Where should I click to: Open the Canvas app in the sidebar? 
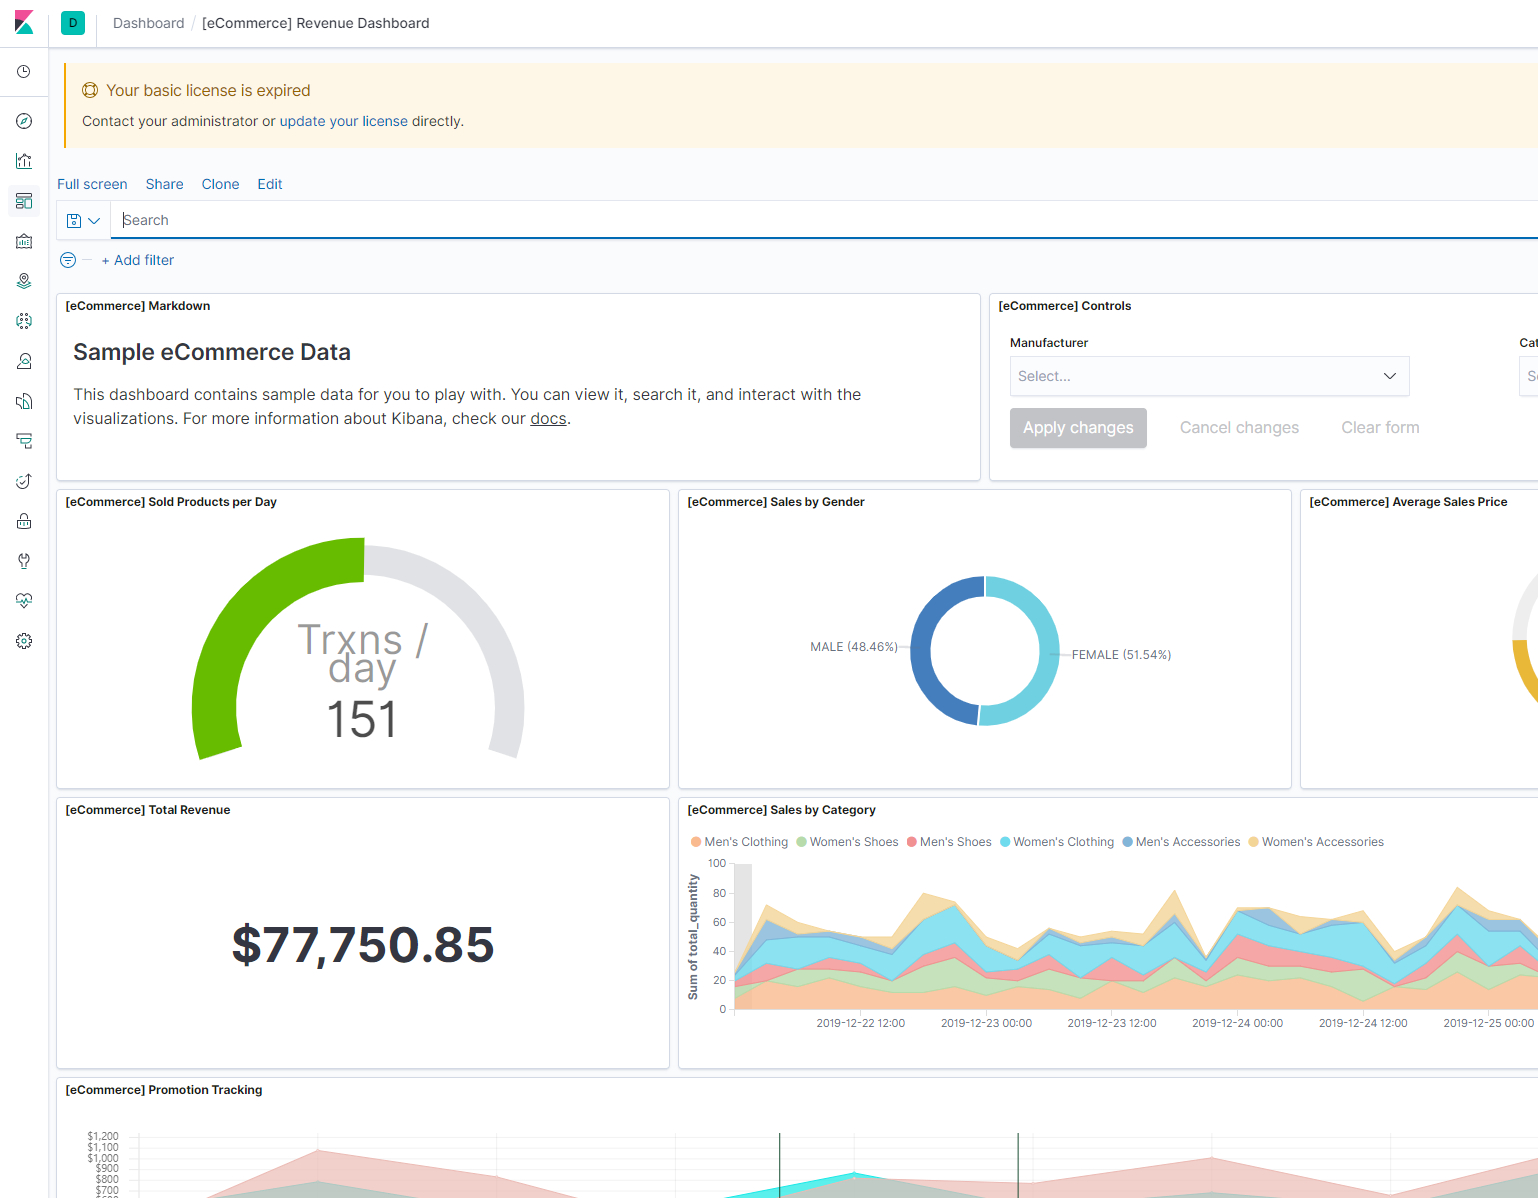24,241
